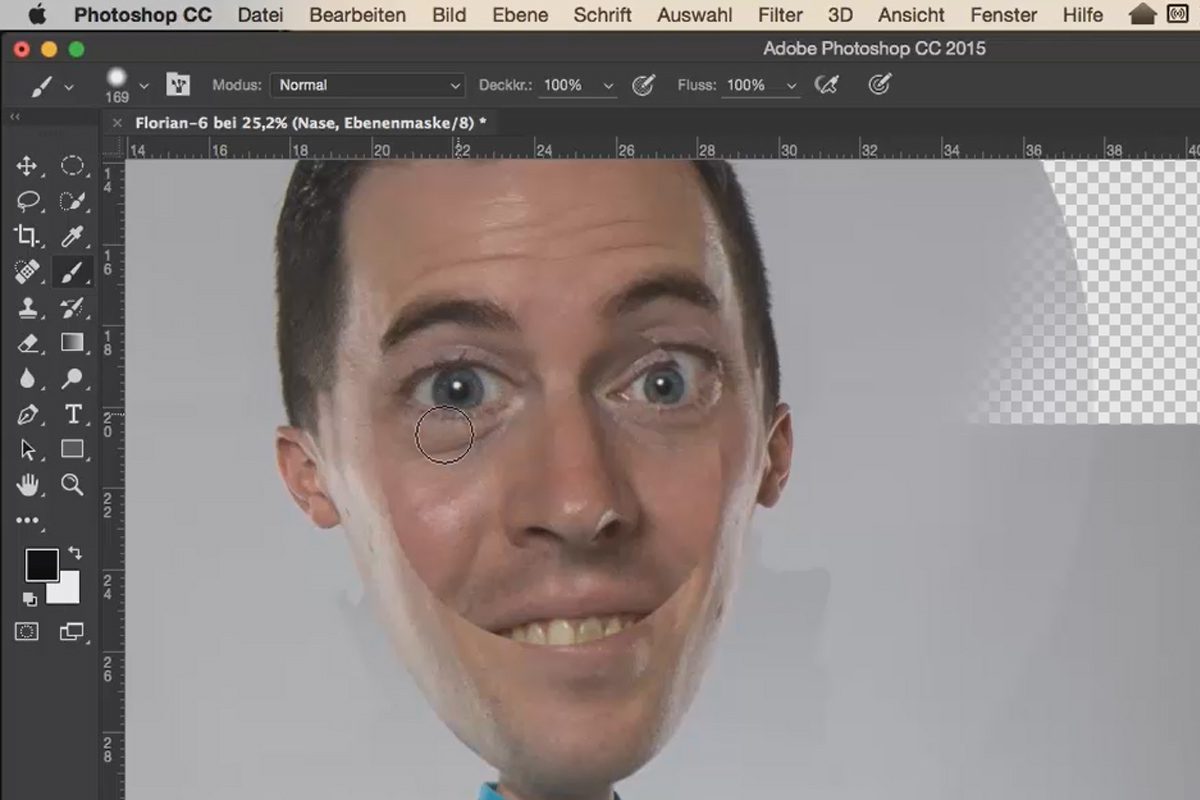This screenshot has height=800, width=1200.
Task: Open the Hilfe menu
Action: point(1082,15)
